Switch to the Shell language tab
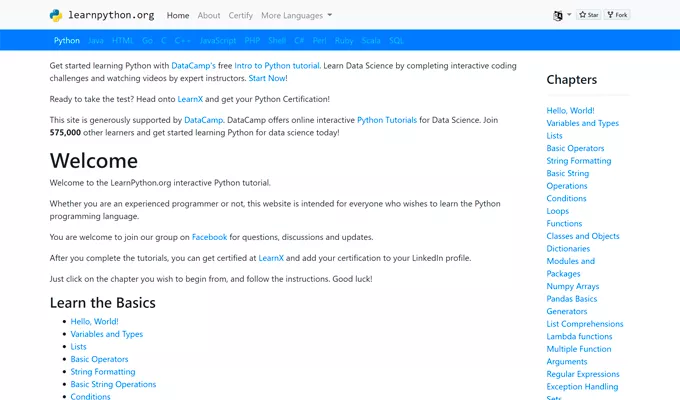This screenshot has width=680, height=400. pyautogui.click(x=277, y=41)
